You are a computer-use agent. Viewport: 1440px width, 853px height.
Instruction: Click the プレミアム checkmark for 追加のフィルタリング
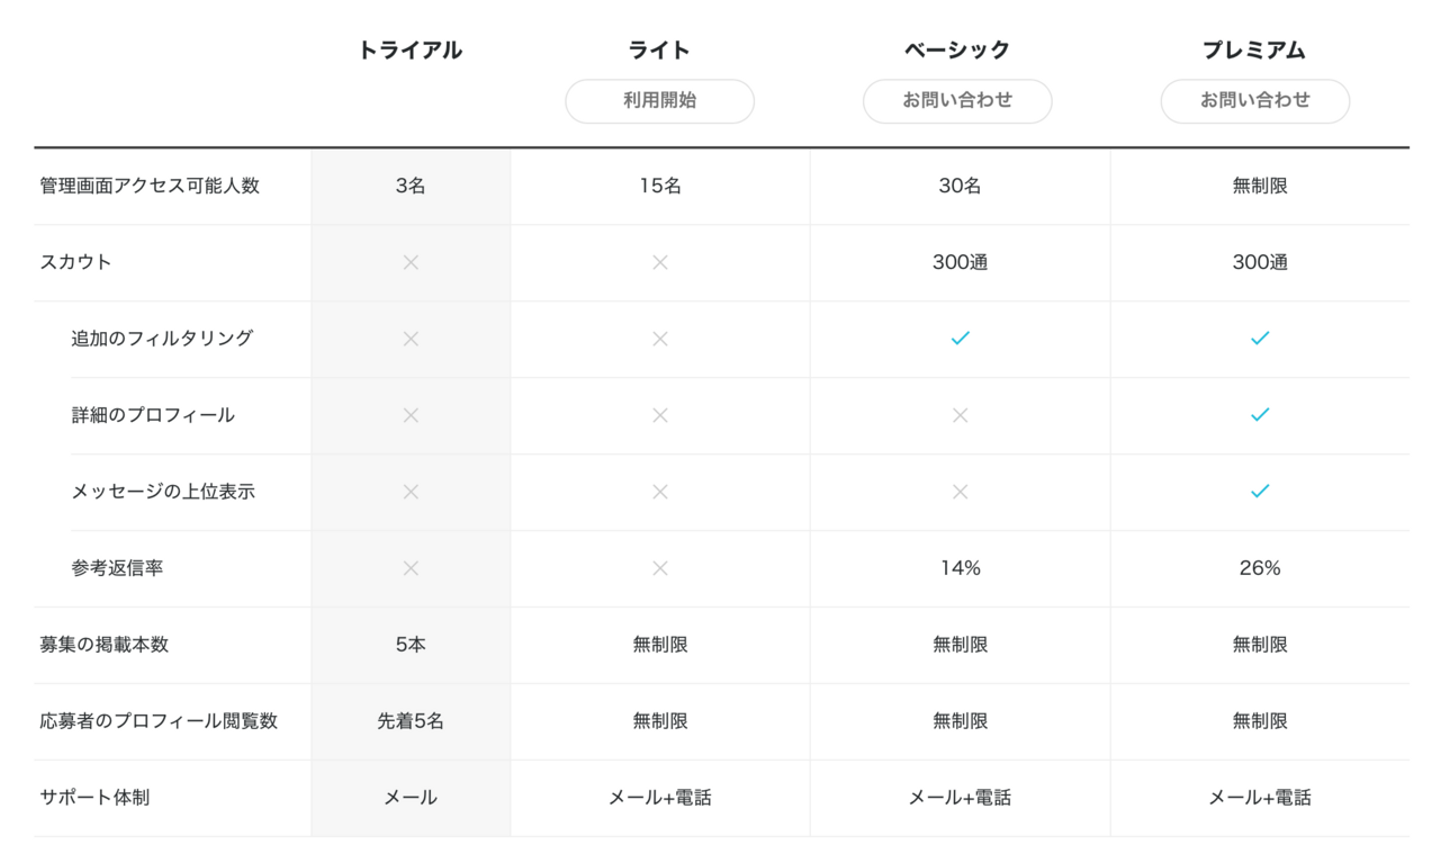[1260, 338]
